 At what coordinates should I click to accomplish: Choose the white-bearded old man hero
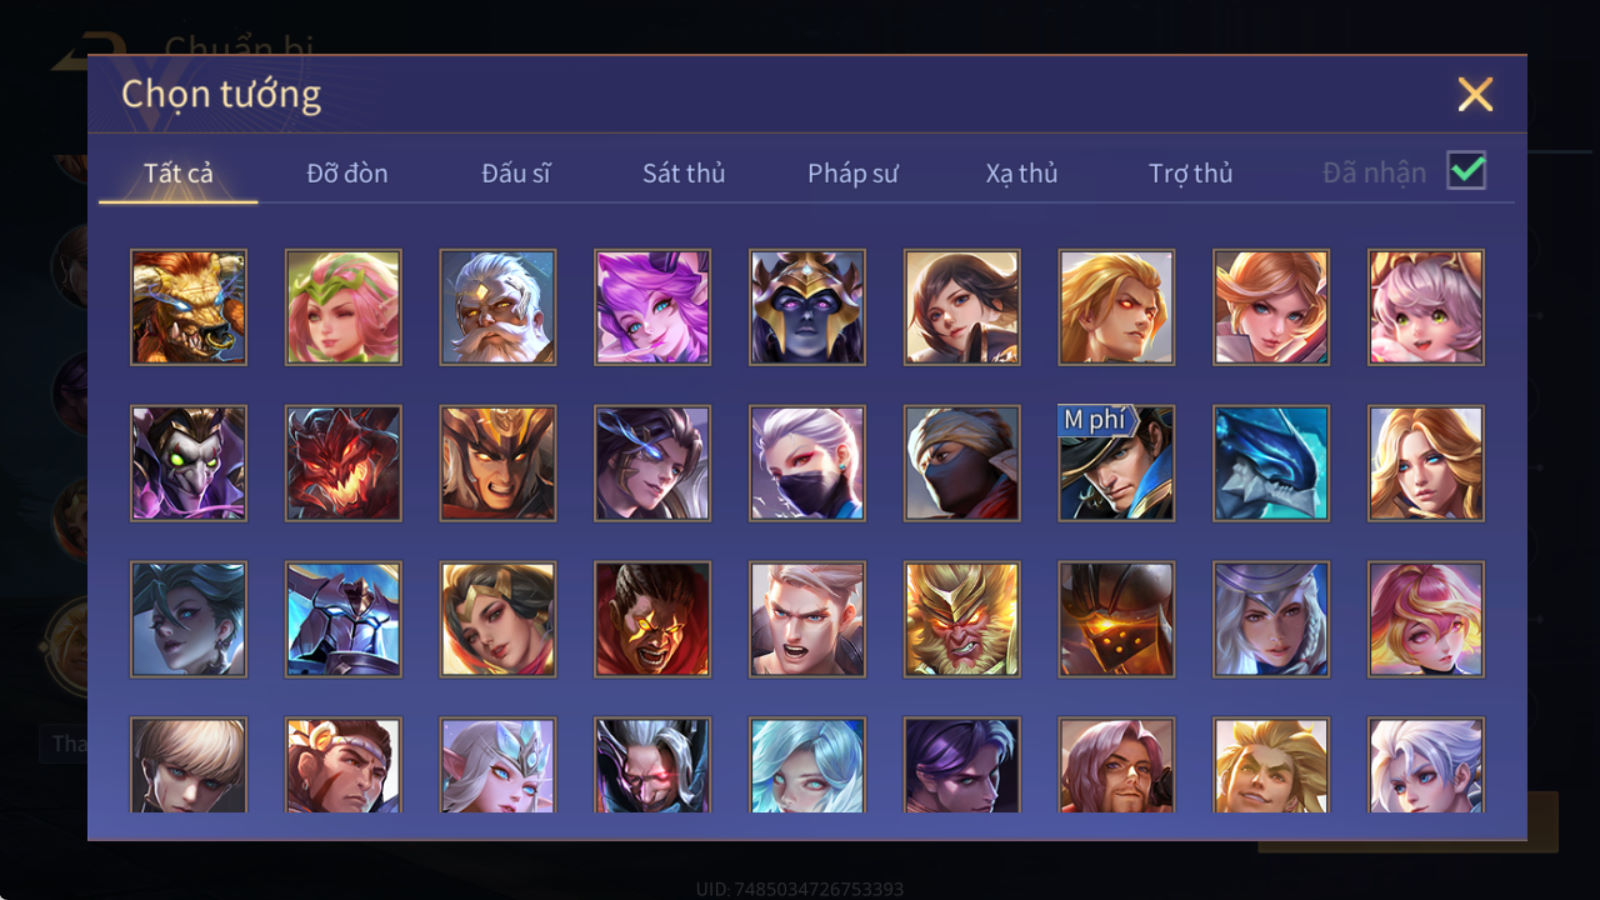[x=498, y=307]
